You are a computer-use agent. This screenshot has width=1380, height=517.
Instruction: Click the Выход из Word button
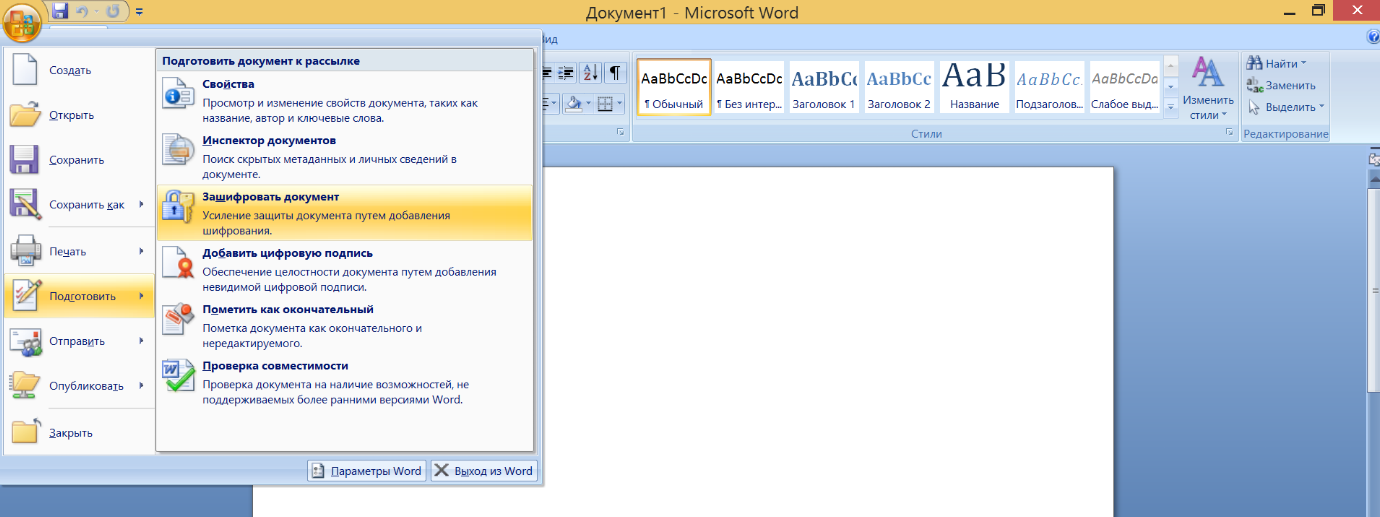pyautogui.click(x=484, y=471)
